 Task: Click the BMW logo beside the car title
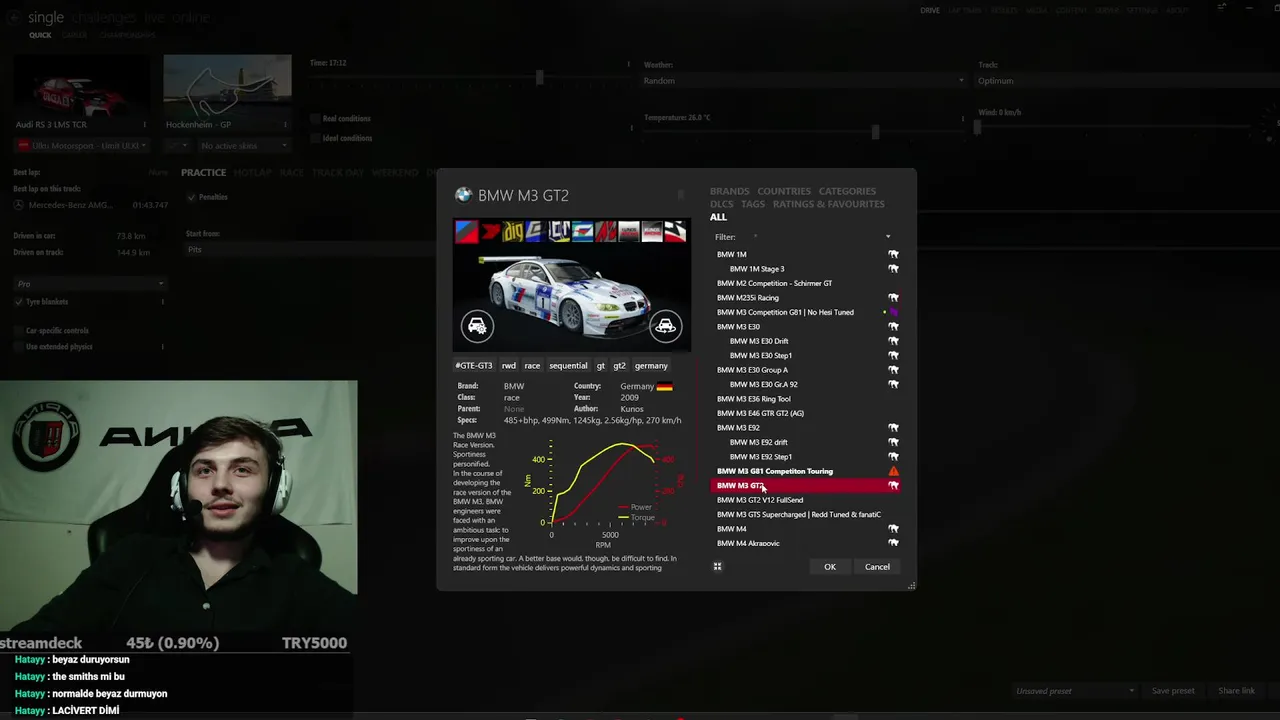[x=463, y=195]
